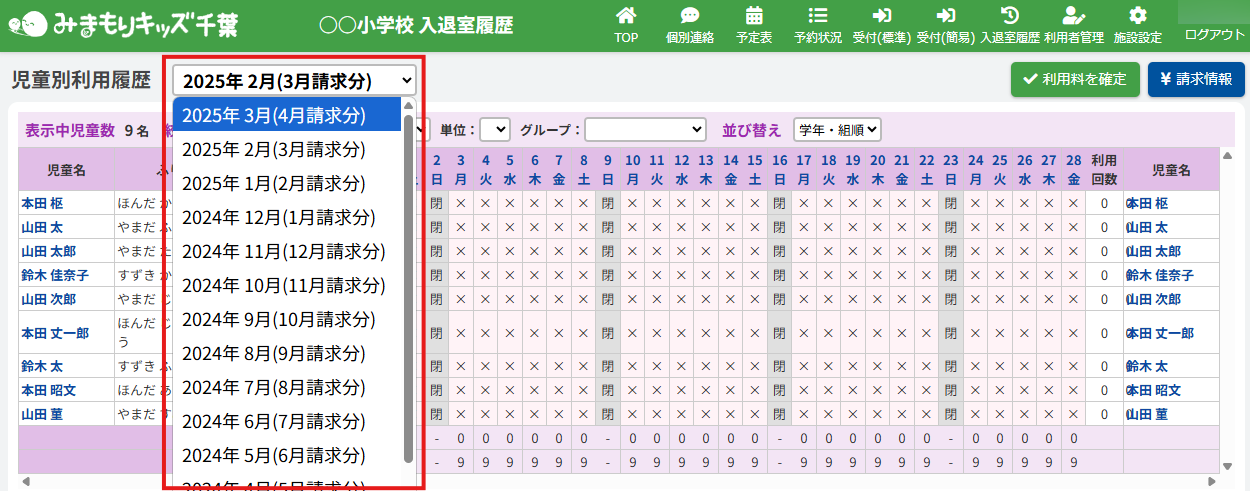Choose 2024年 12月(1月請求分) from list
This screenshot has width=1250, height=491.
287,218
